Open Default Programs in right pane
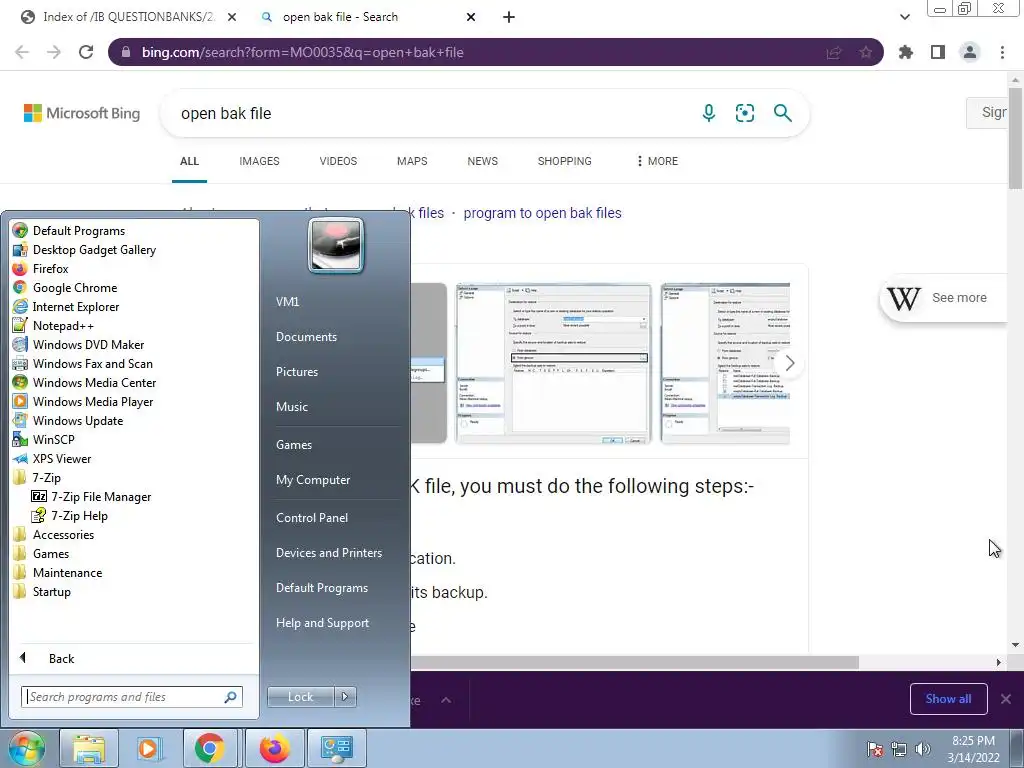1024x768 pixels. coord(321,588)
